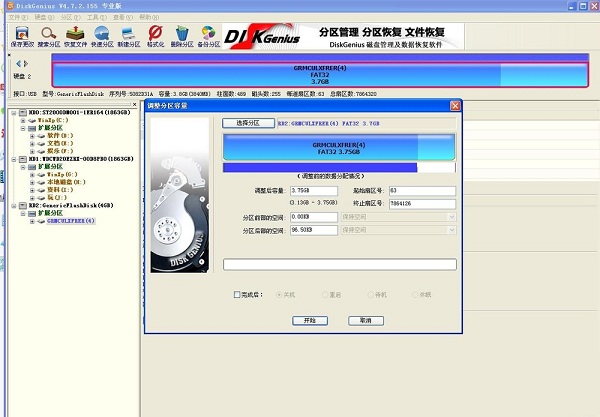600x417 pixels.
Task: Open the dropdown beside 分区前部的空间
Action: 452,217
